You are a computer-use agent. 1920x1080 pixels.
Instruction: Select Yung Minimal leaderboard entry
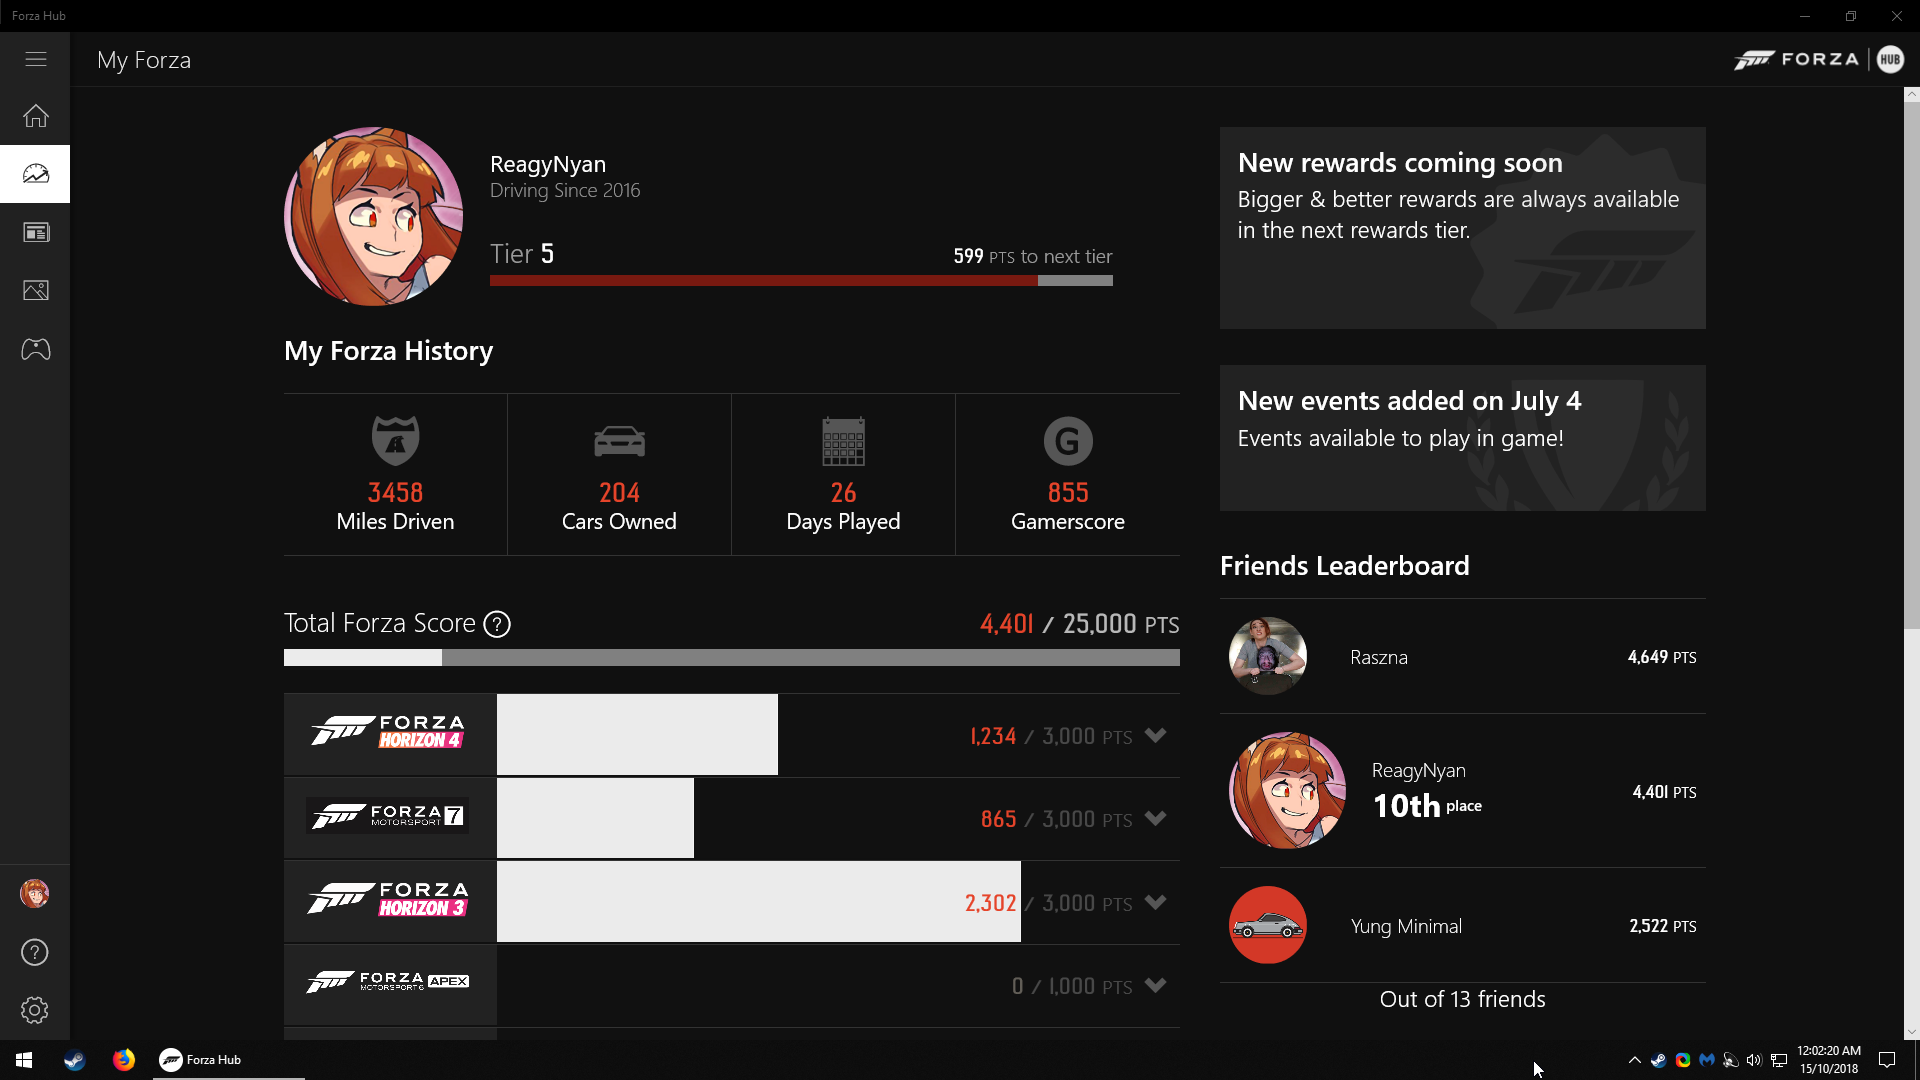(x=1462, y=925)
